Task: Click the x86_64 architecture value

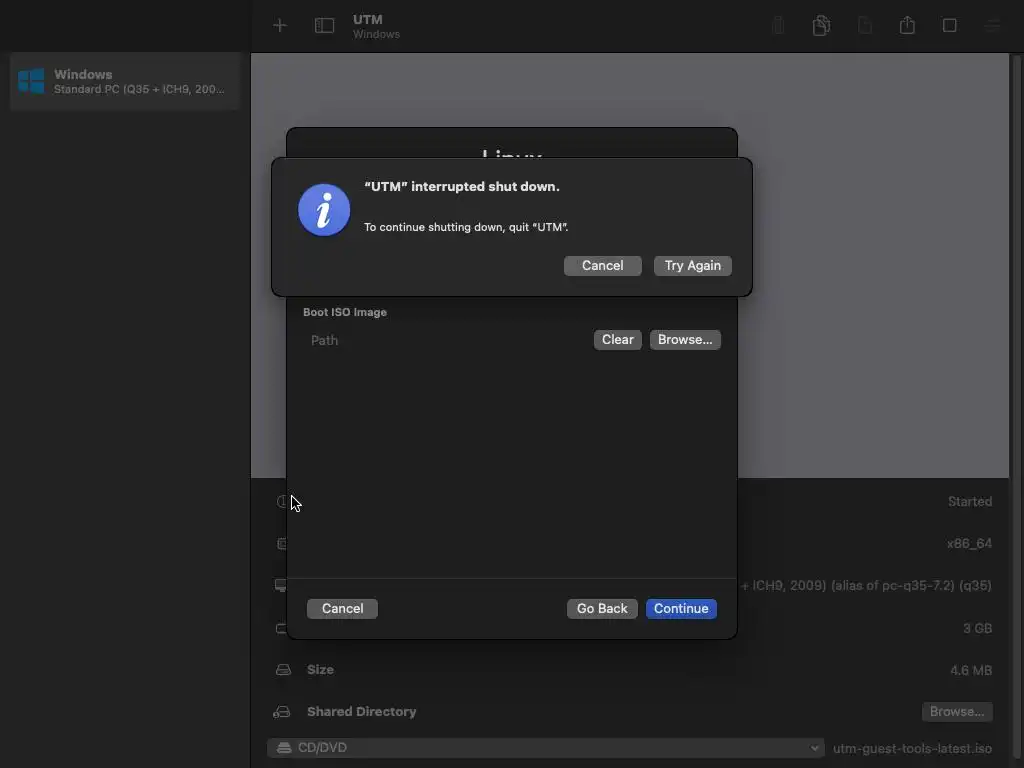Action: (969, 543)
